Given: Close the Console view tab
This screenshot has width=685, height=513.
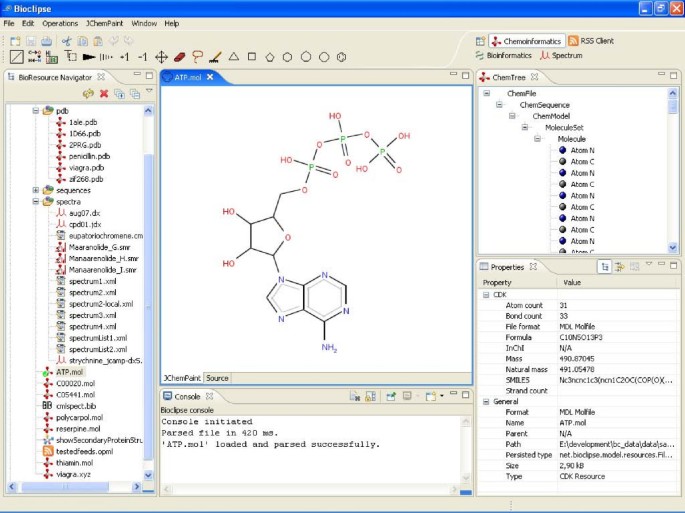Looking at the screenshot, I should [209, 396].
